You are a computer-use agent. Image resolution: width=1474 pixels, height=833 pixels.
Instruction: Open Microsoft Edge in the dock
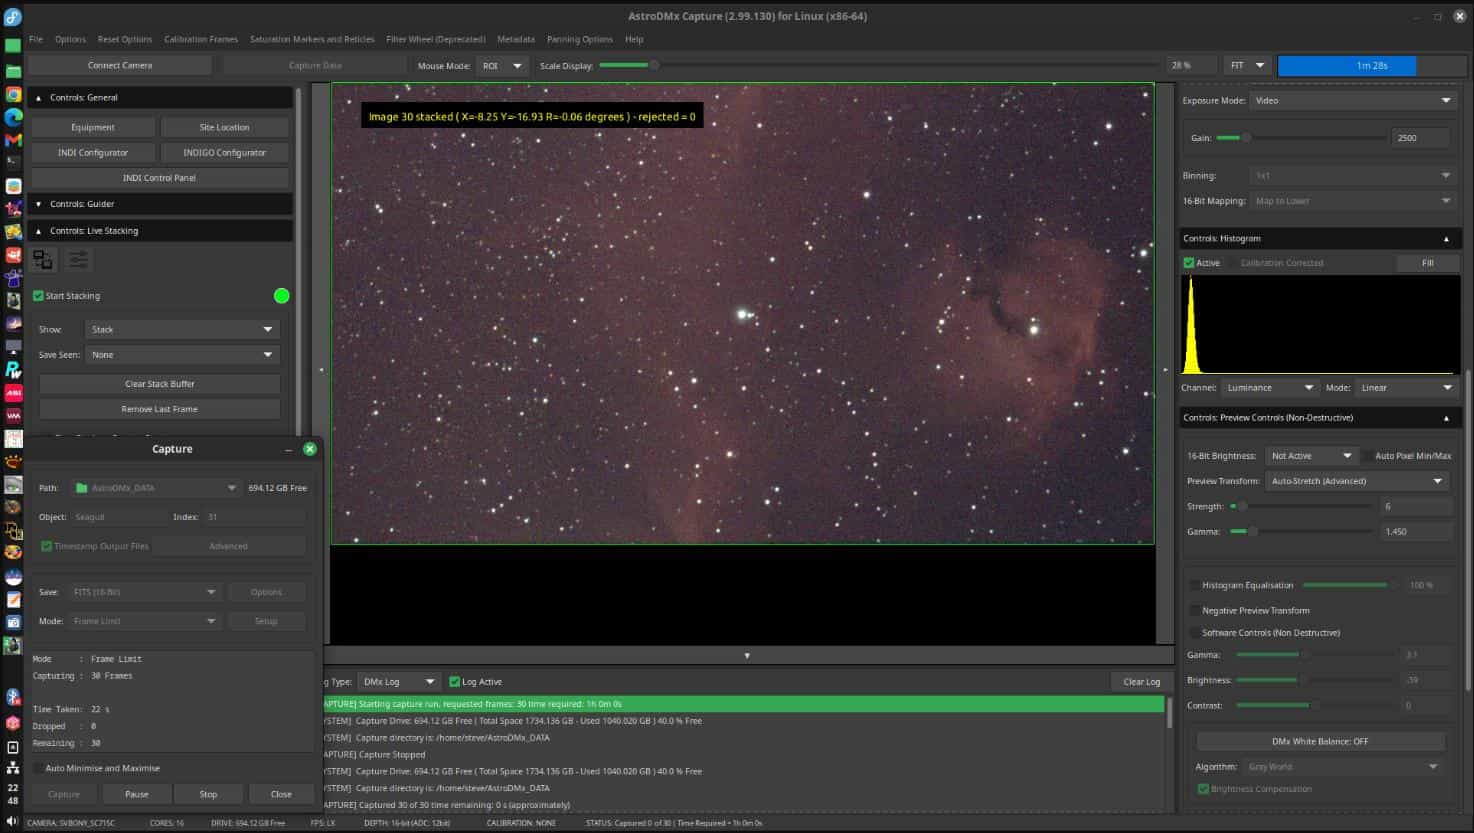pos(13,117)
